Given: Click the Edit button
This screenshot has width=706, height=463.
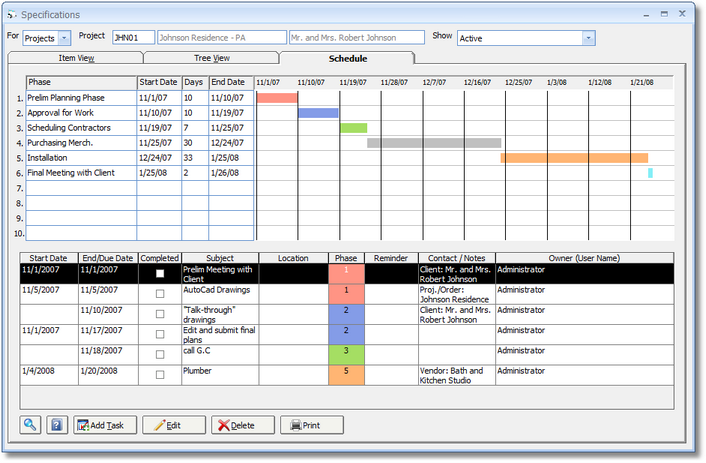Looking at the screenshot, I should [174, 425].
